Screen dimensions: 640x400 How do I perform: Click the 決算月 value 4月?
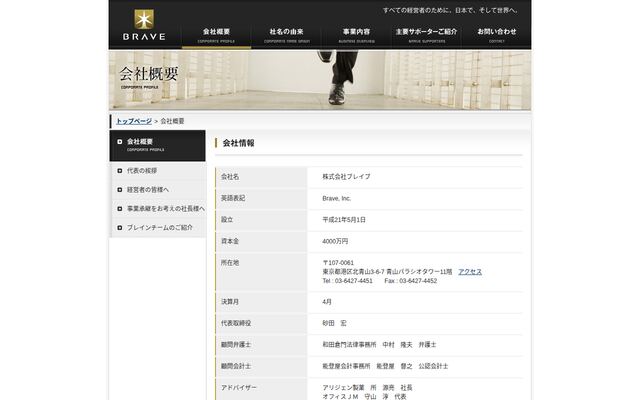coord(327,302)
